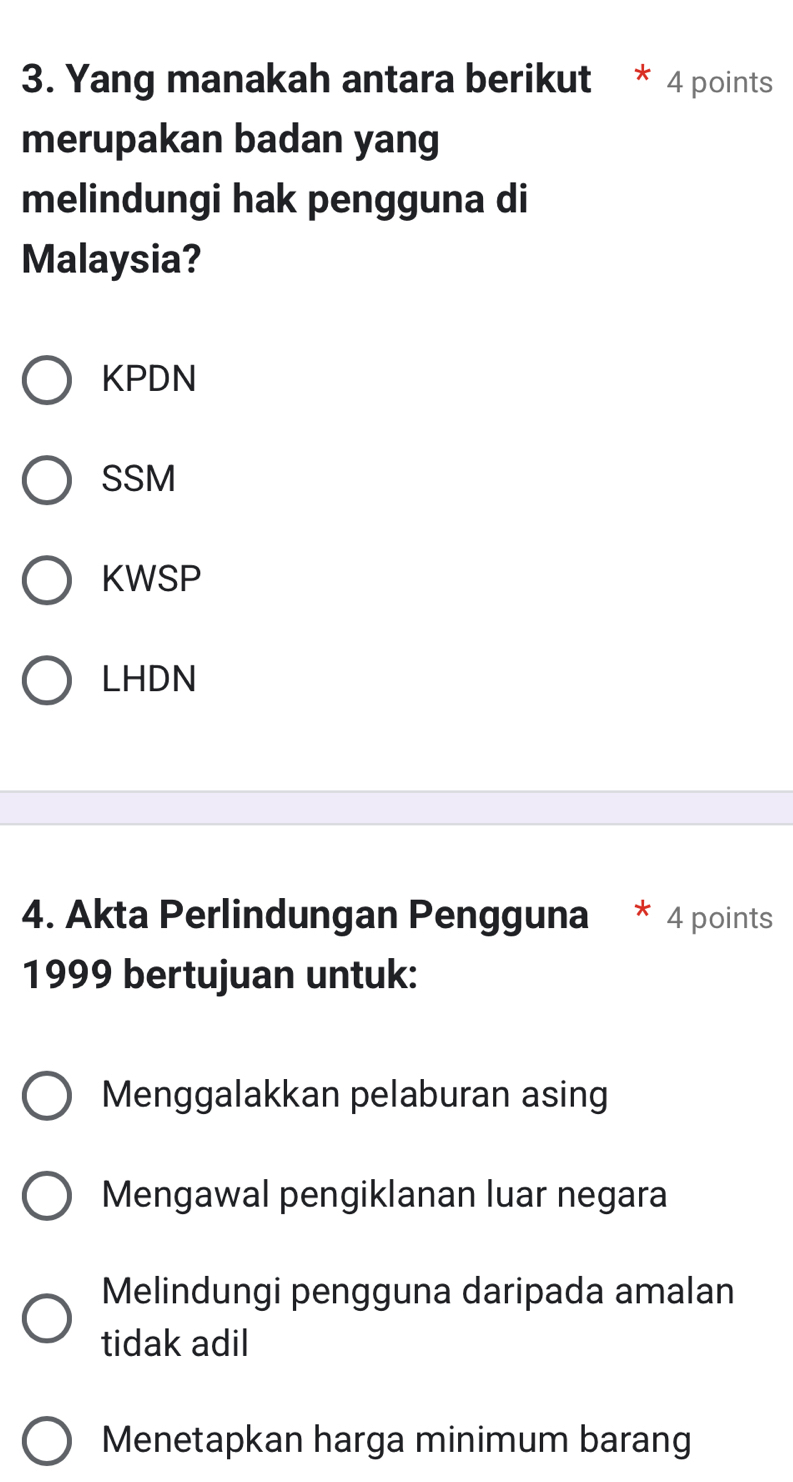Select radio for Menggalakkan pelaburan asing
793x1482 pixels.
point(47,1096)
